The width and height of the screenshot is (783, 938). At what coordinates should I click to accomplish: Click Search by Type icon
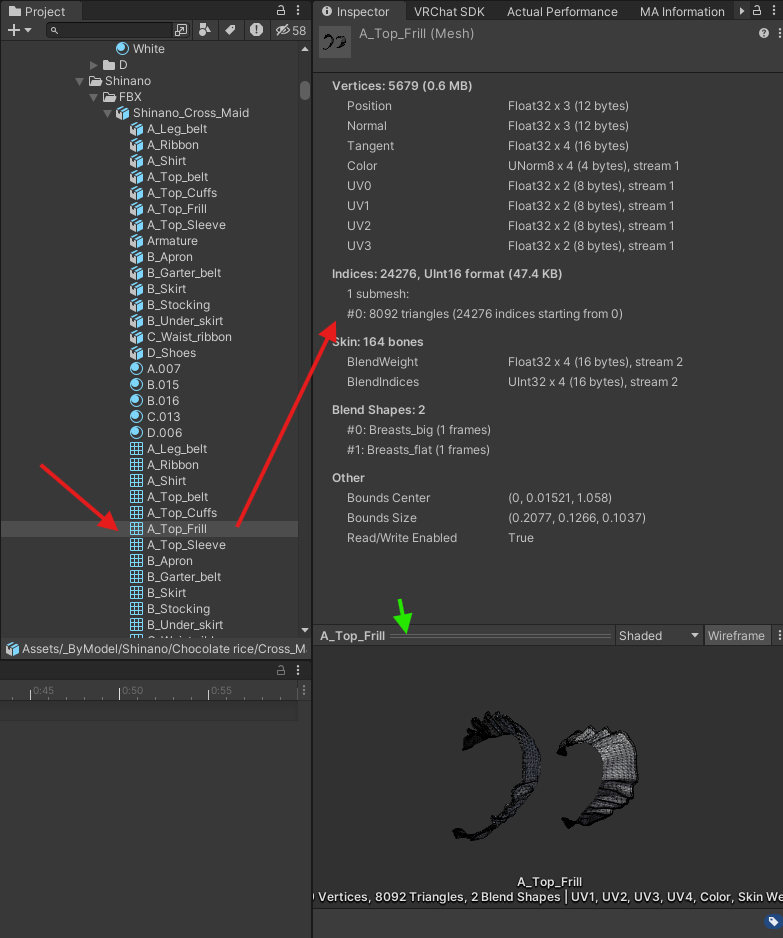205,30
